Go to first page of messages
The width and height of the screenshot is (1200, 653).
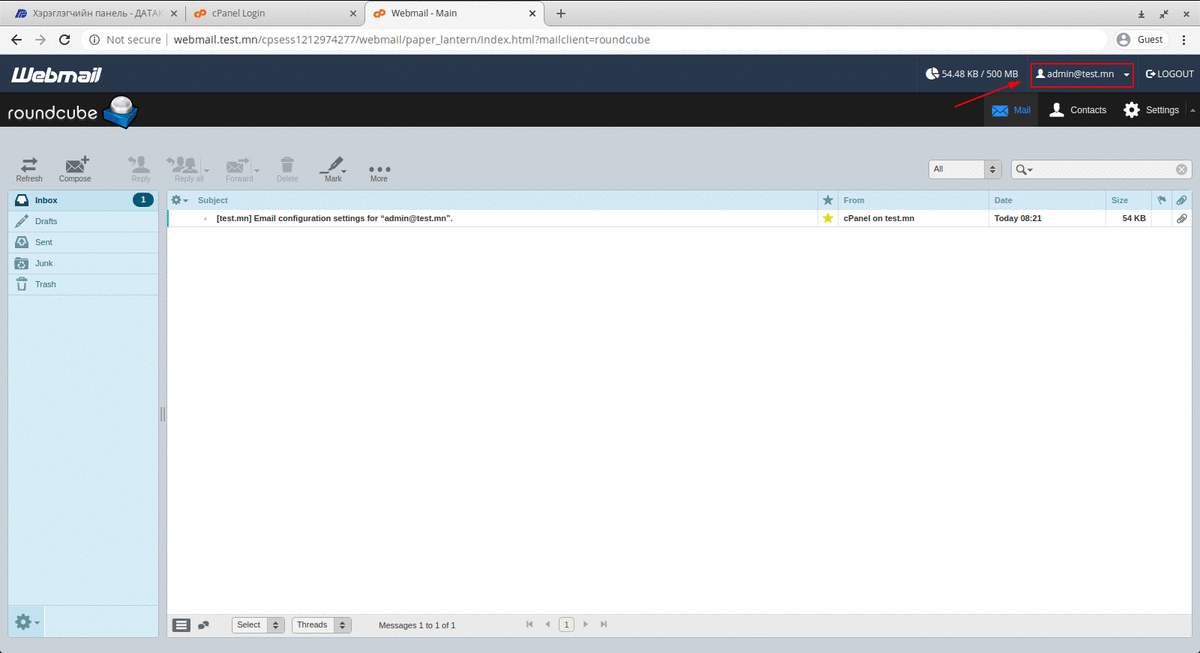coord(529,625)
